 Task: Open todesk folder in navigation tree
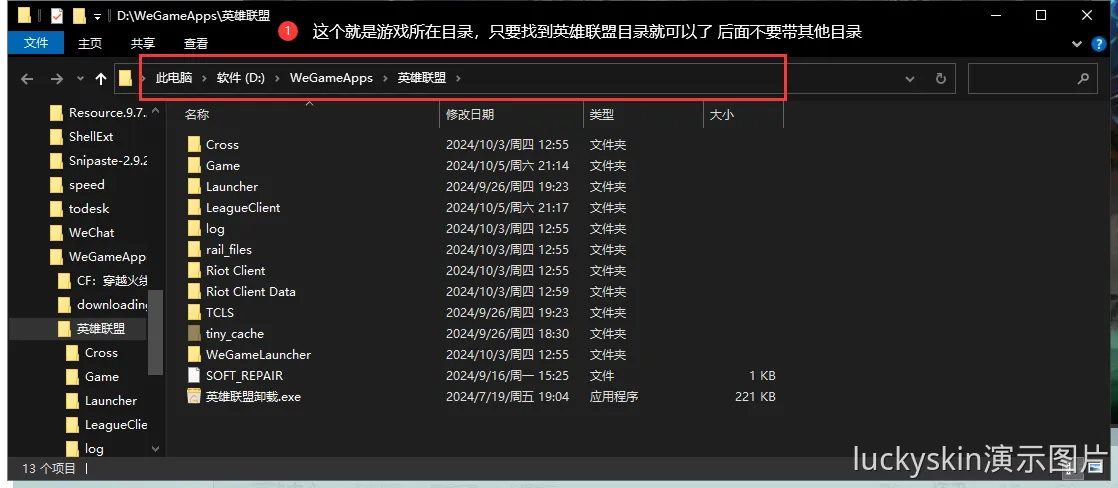[89, 208]
